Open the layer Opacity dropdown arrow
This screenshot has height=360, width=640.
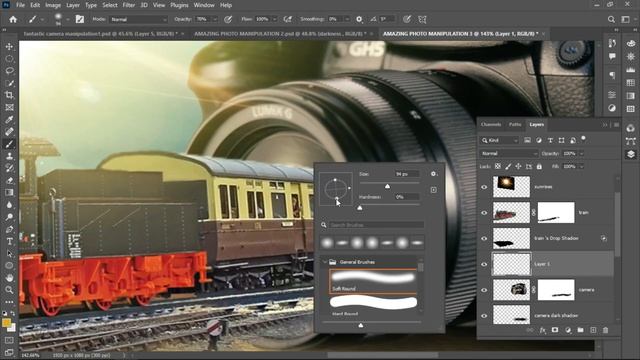tap(582, 153)
